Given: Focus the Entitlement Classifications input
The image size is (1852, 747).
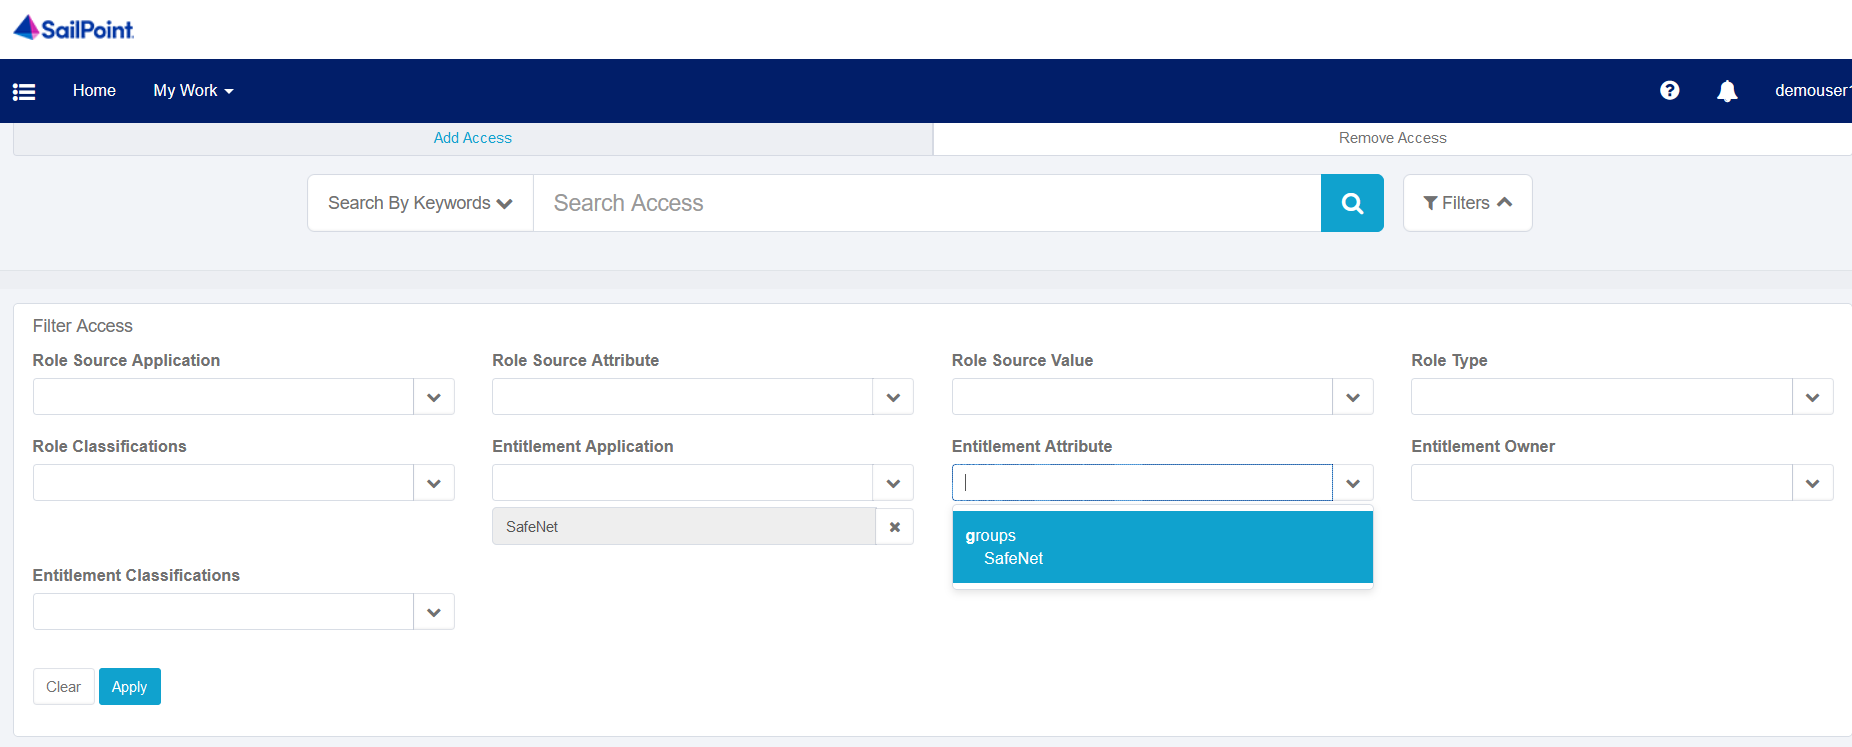Looking at the screenshot, I should tap(223, 612).
